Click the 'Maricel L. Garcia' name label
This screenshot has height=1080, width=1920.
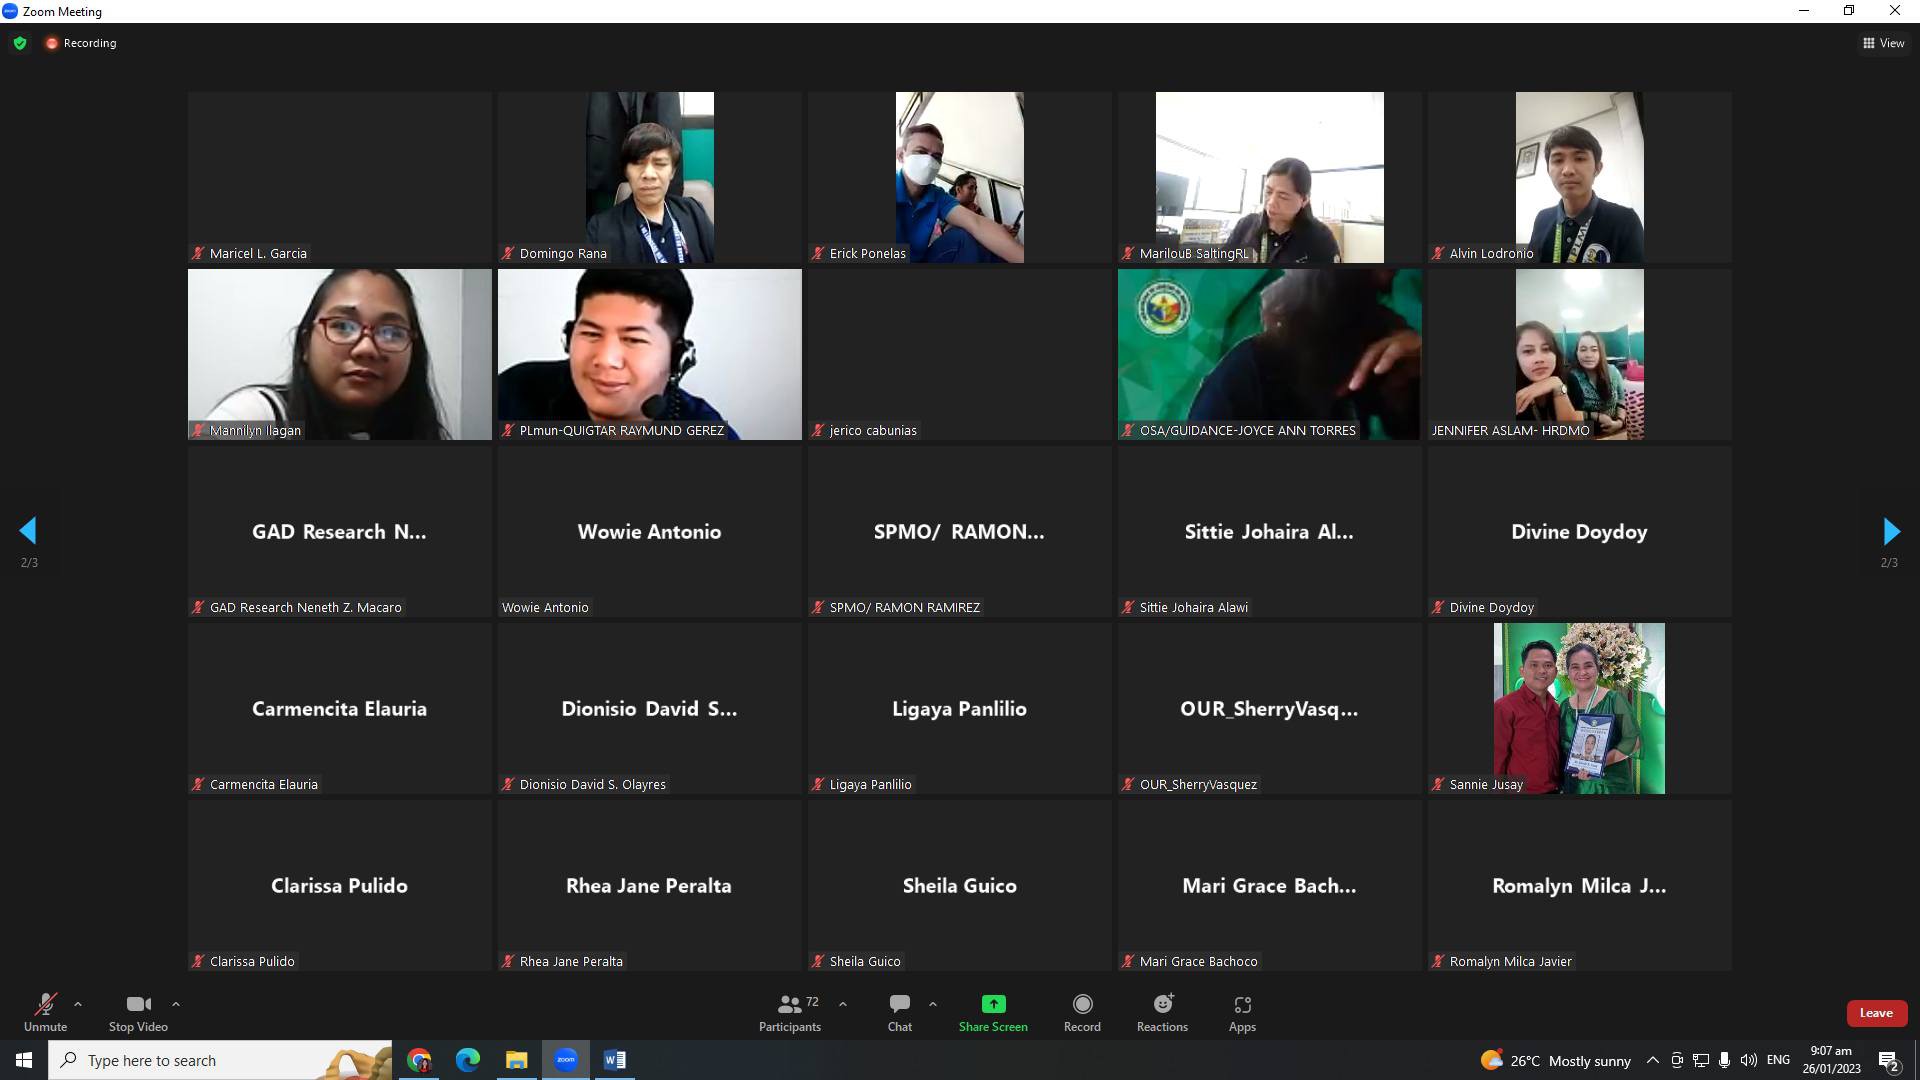[x=258, y=253]
